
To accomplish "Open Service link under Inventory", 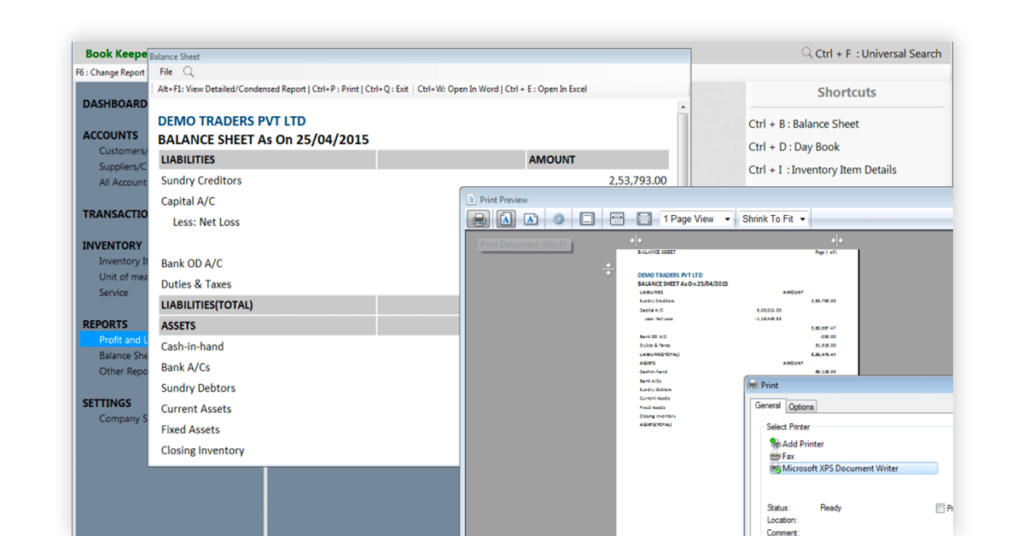I will [x=114, y=292].
